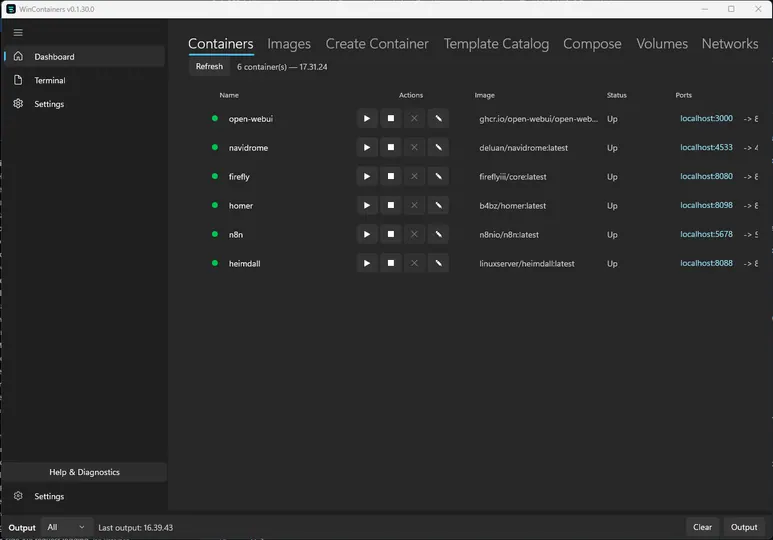Open the Output panel button
Viewport: 773px width, 540px height.
pyautogui.click(x=744, y=527)
